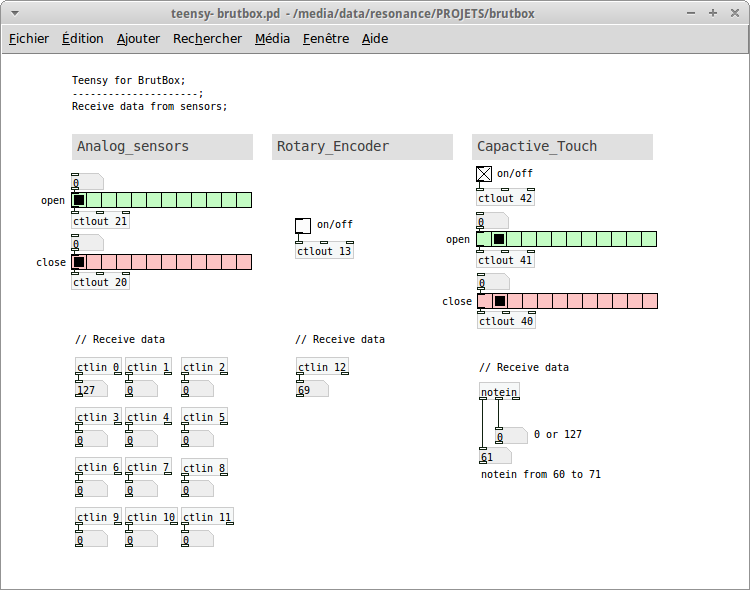Click '// Receive data' comment above notein

[x=524, y=367]
